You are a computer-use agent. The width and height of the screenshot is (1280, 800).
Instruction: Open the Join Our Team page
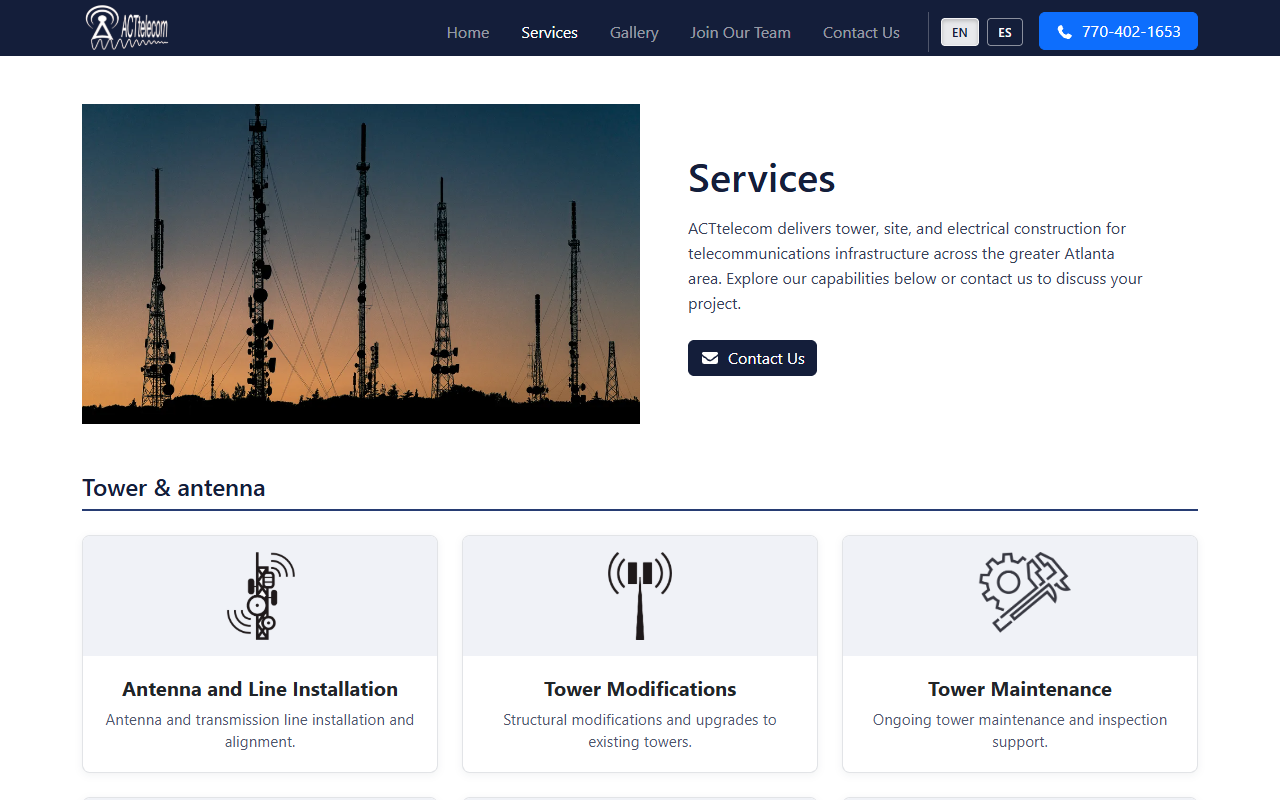click(x=740, y=32)
